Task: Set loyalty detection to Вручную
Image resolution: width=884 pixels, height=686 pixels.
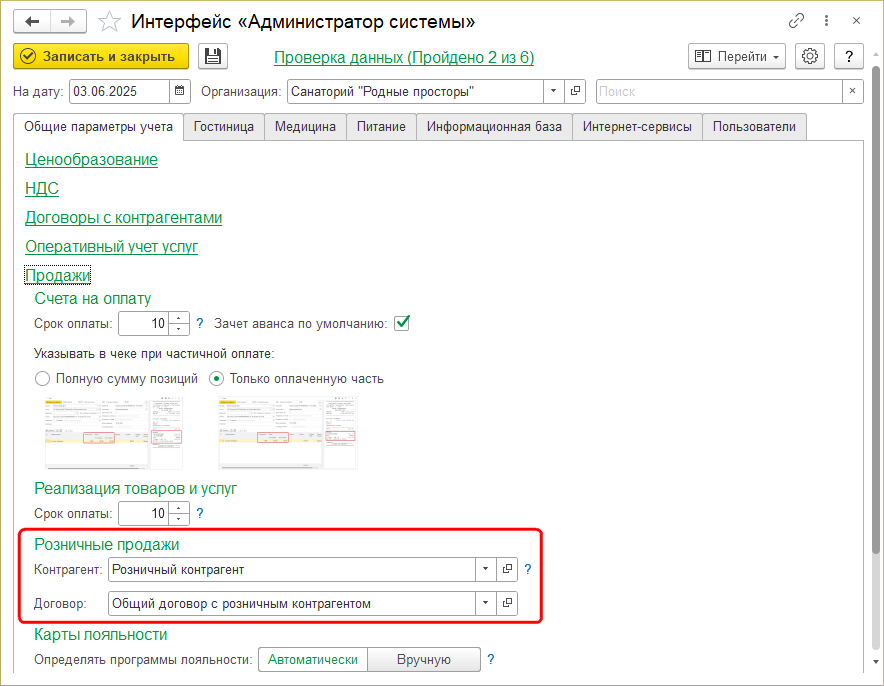Action: click(424, 660)
